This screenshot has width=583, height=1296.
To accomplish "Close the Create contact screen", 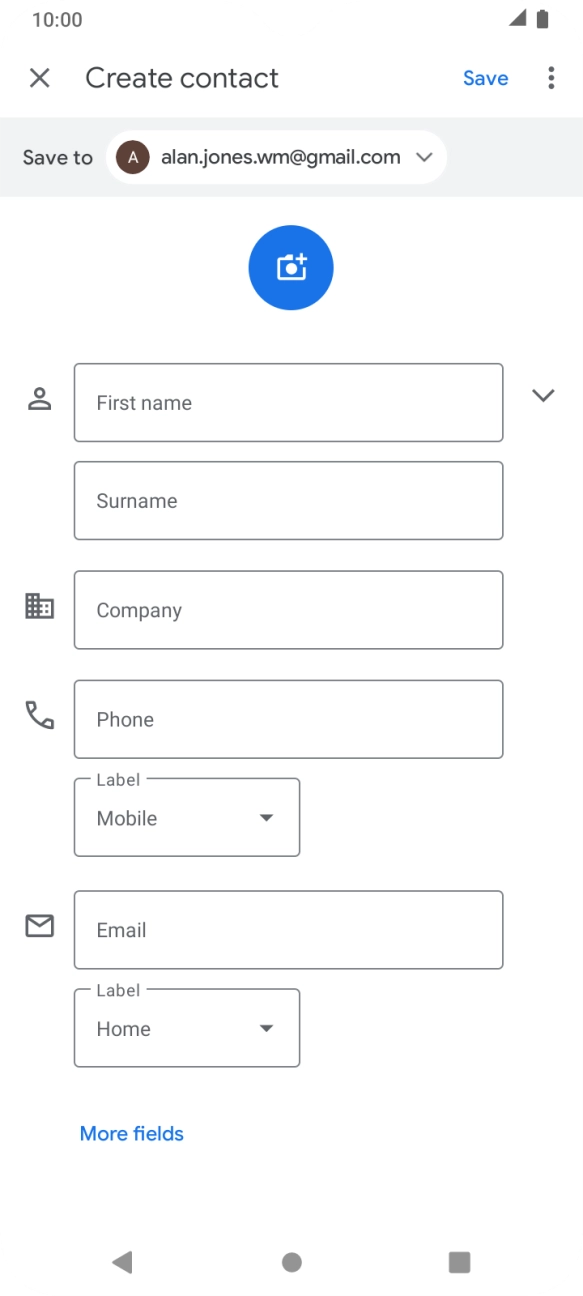I will (x=39, y=77).
